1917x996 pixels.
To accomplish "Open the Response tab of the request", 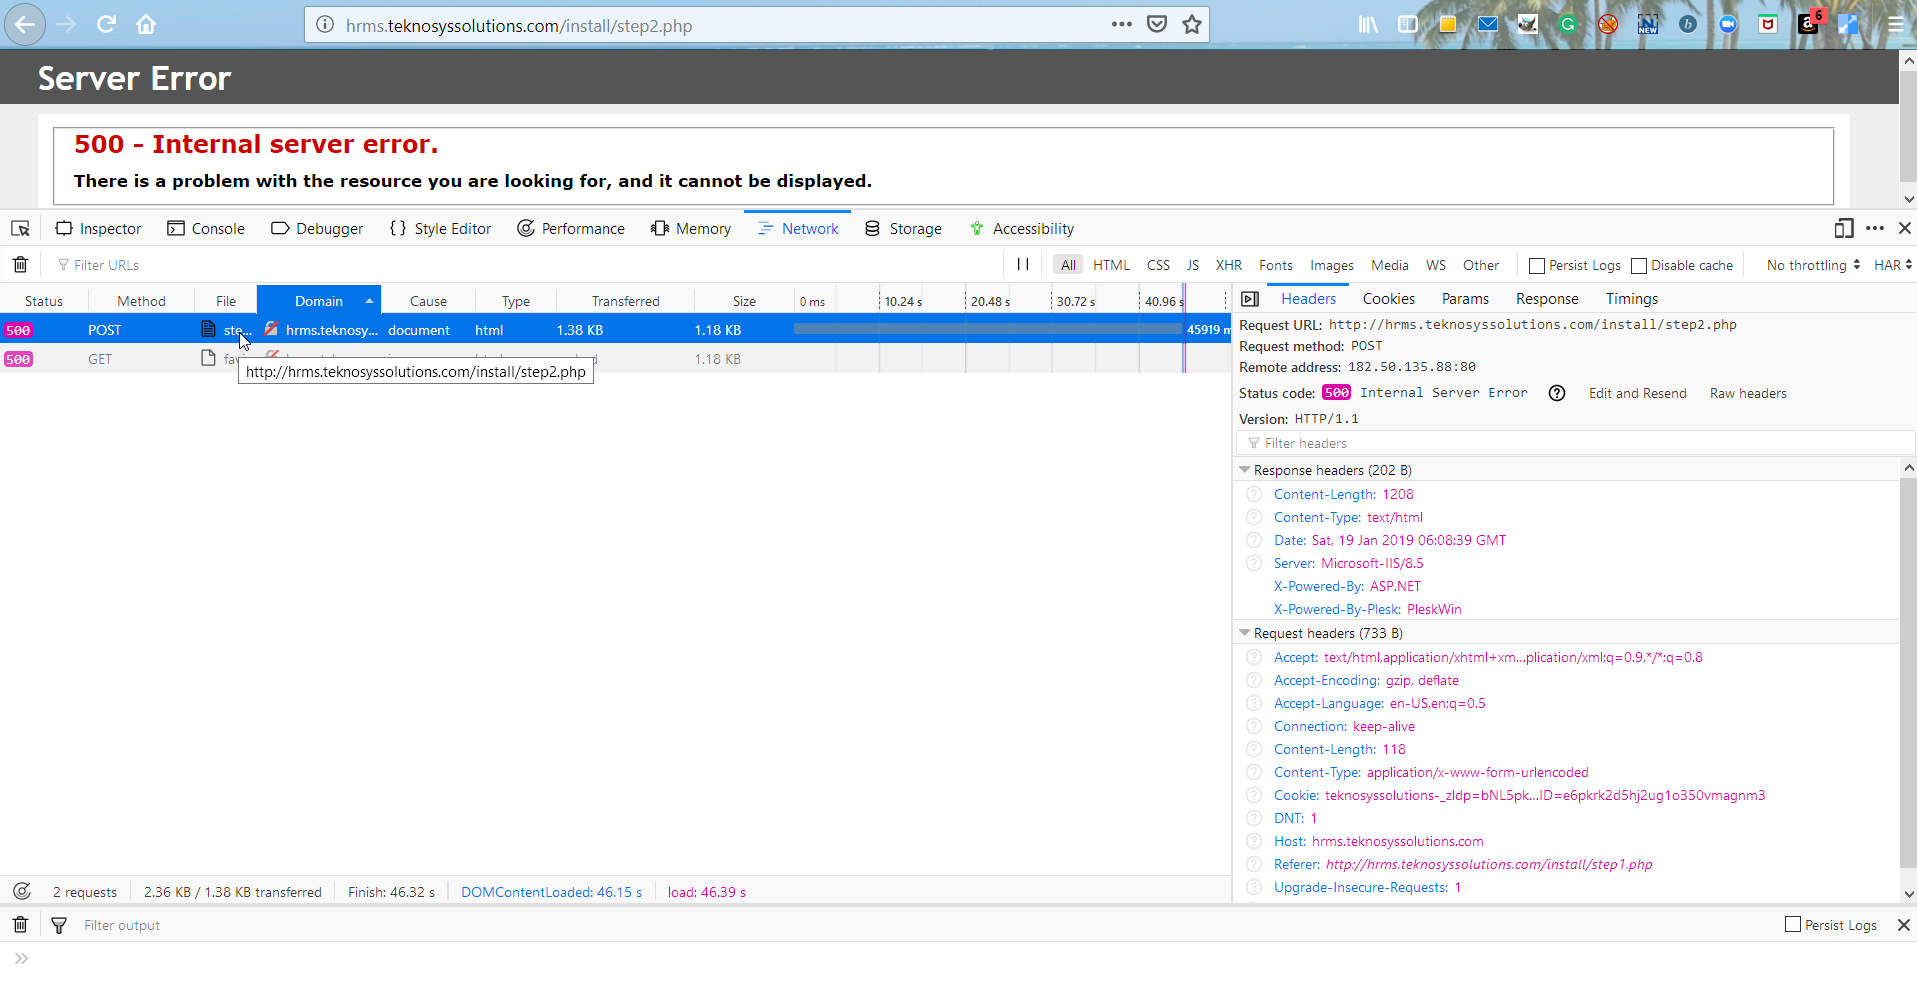I will point(1547,299).
